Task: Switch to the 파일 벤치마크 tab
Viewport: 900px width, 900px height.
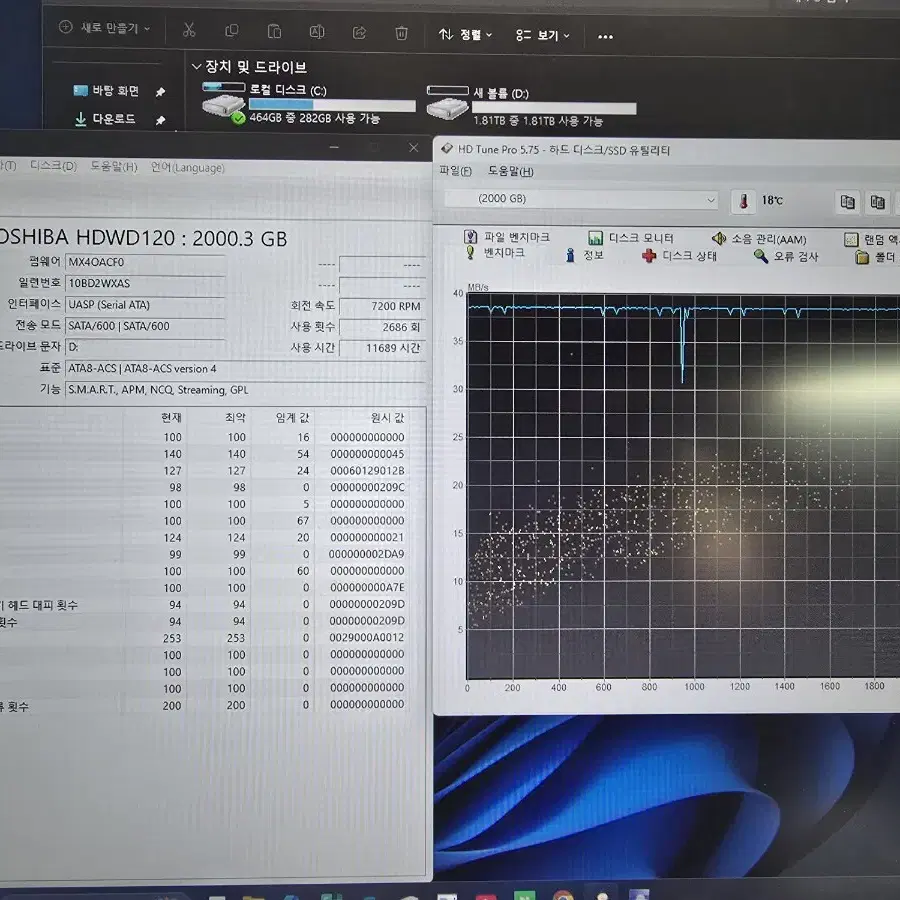Action: click(x=507, y=237)
